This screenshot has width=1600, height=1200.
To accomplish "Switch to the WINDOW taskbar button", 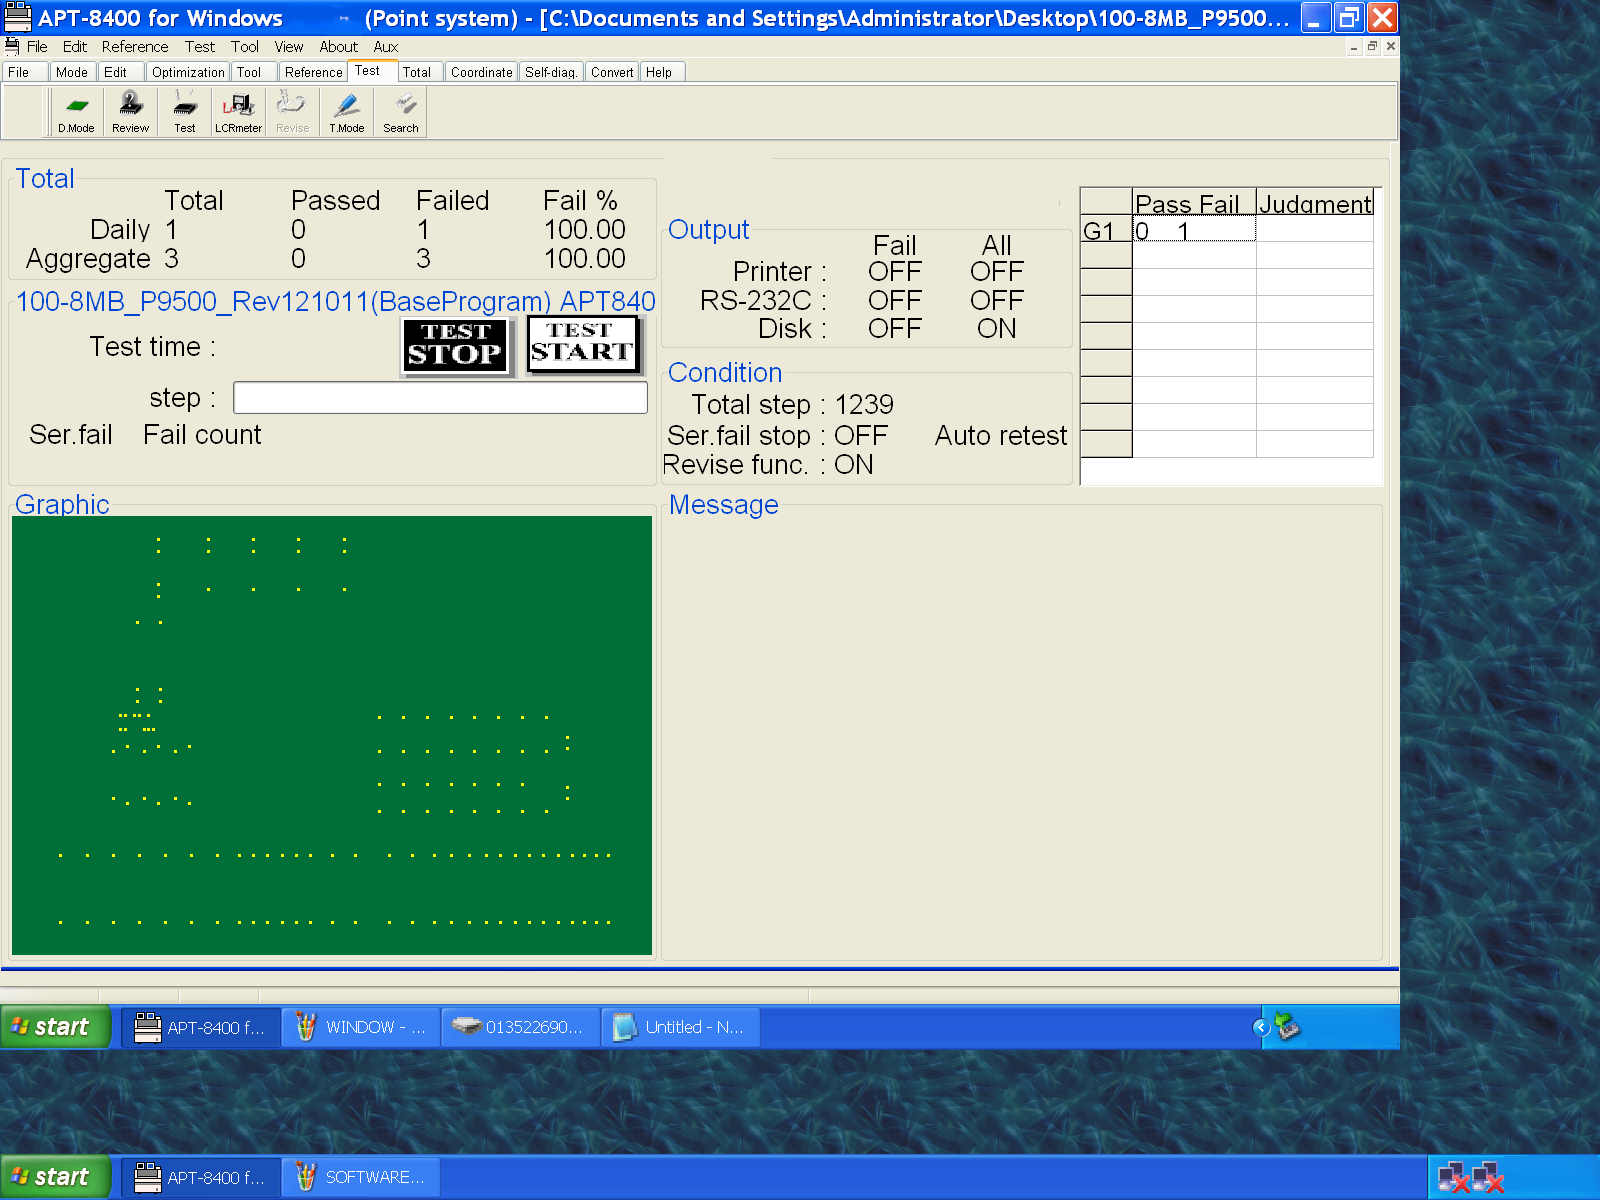I will click(361, 1027).
